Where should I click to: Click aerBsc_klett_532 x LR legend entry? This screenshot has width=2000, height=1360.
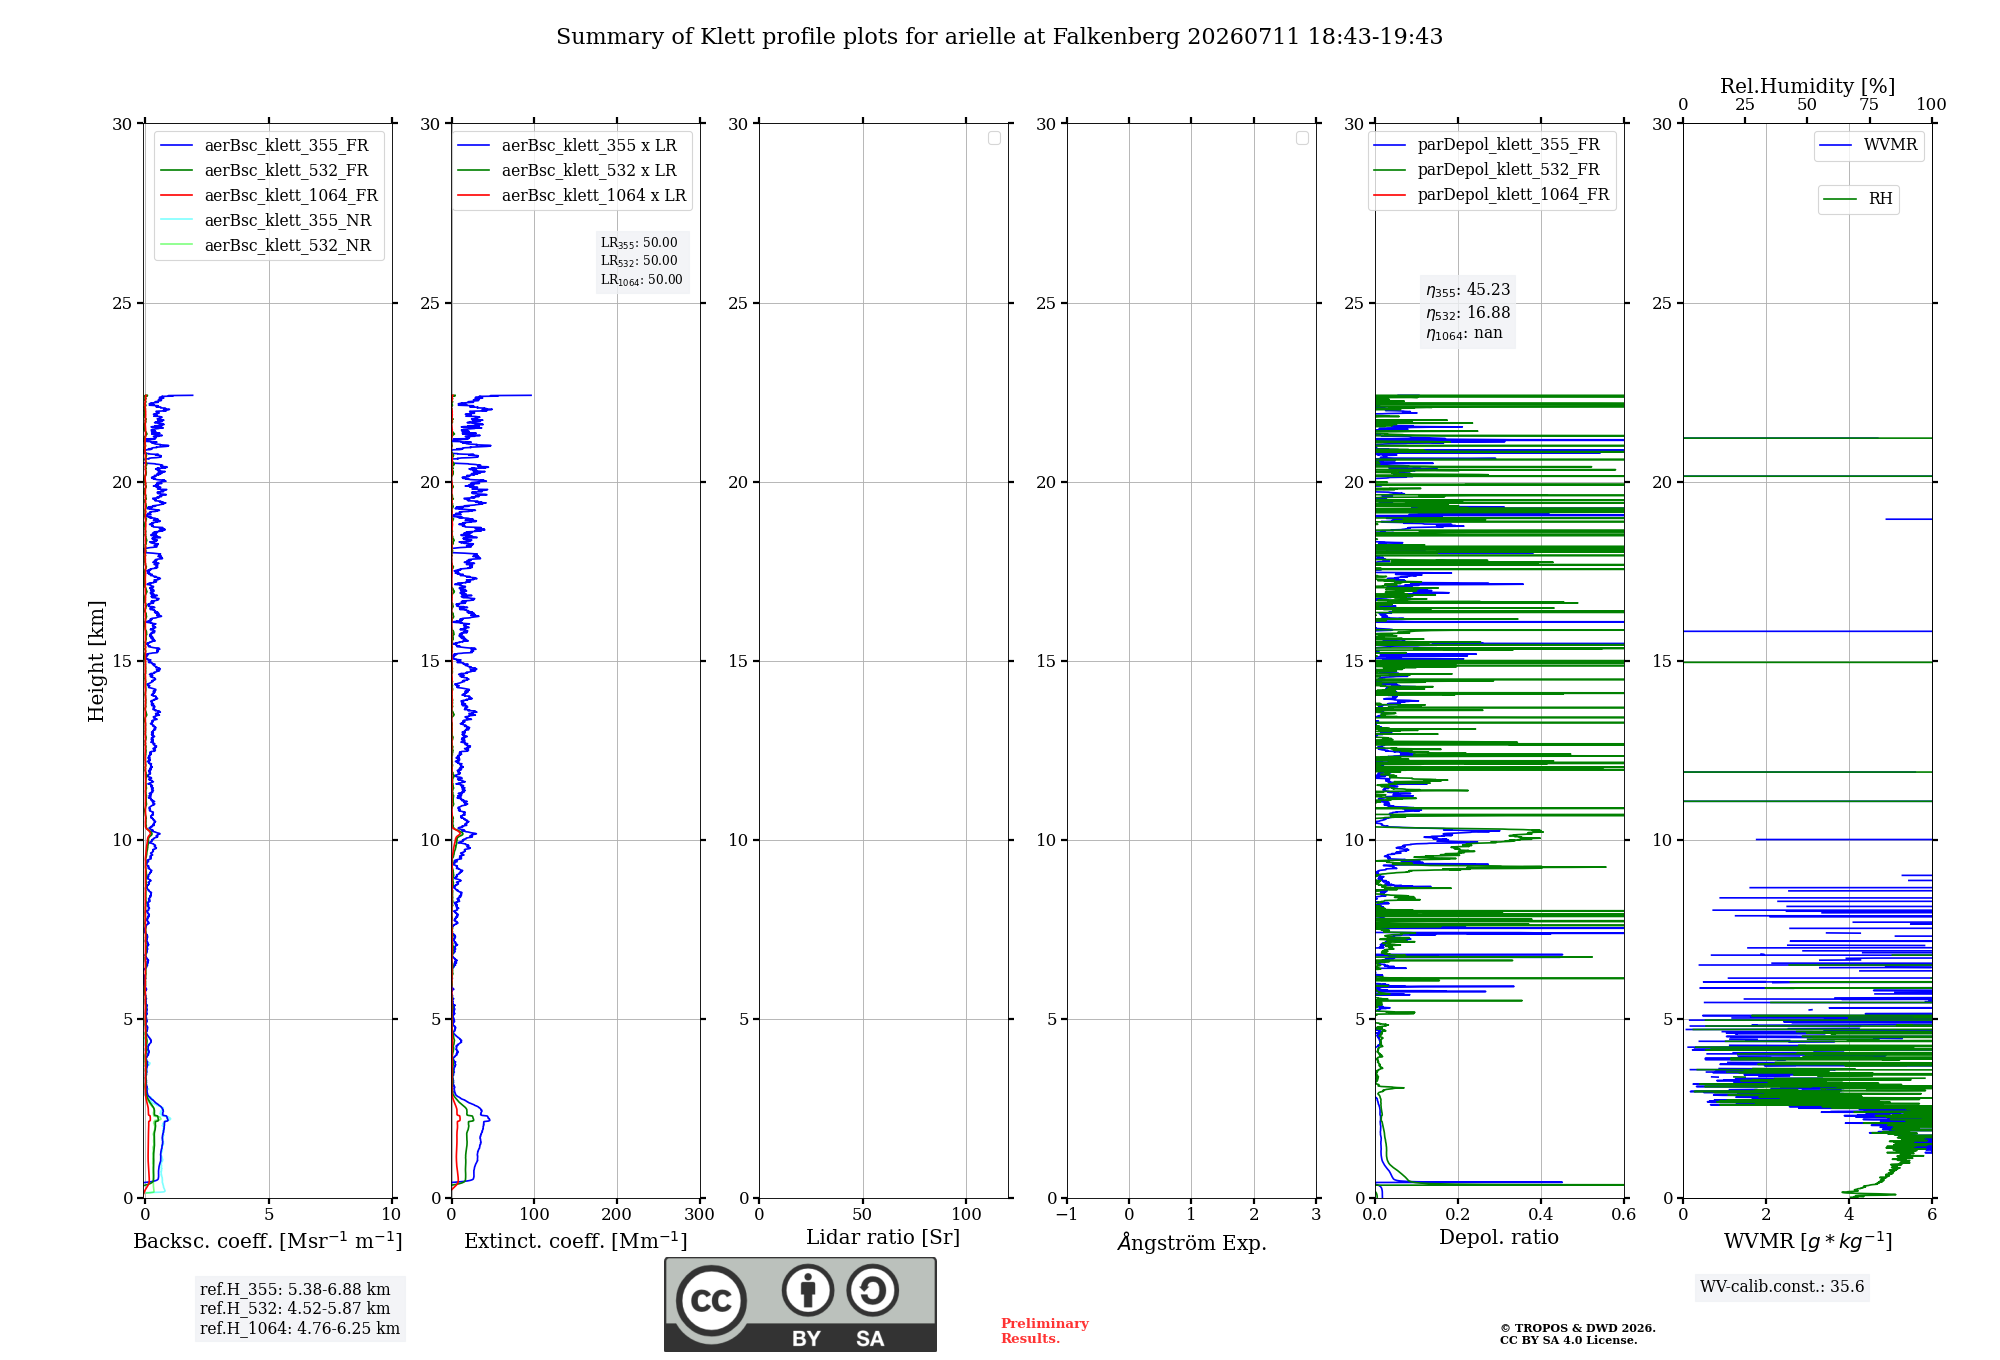571,171
